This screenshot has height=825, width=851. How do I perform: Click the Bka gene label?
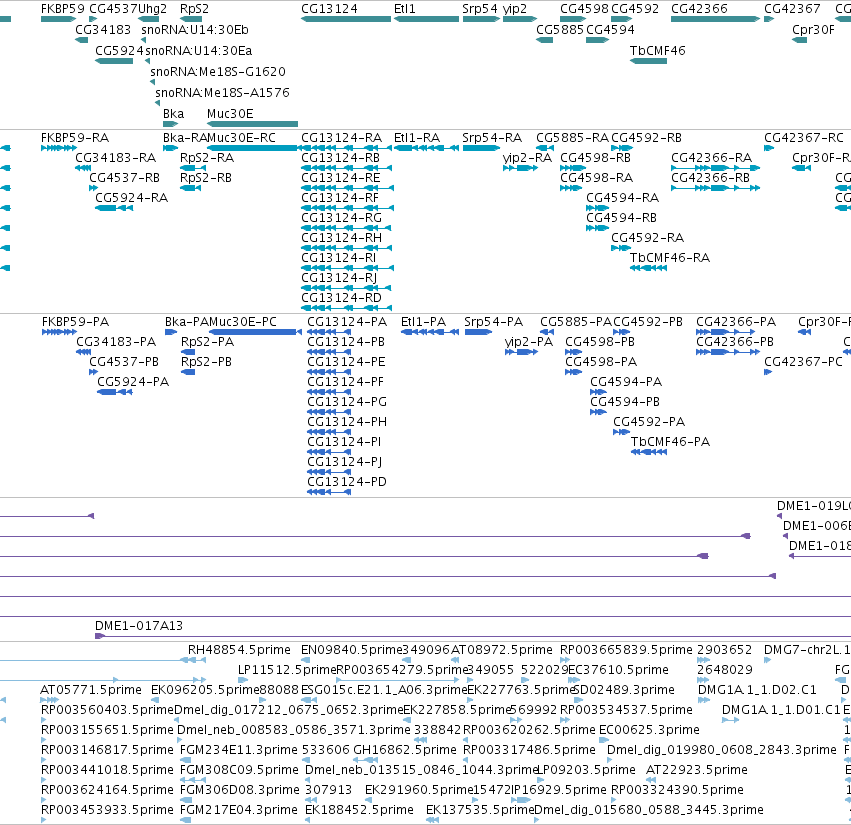tap(173, 113)
